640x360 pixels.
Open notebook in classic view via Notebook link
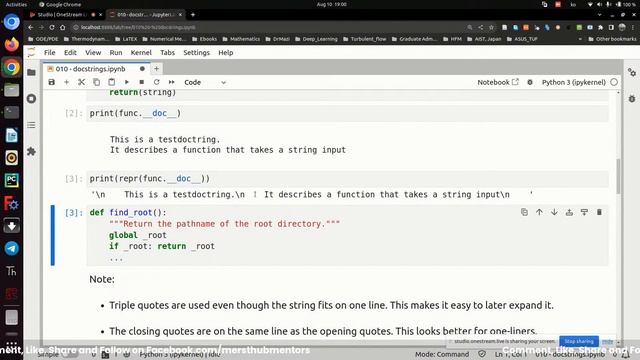pos(498,82)
